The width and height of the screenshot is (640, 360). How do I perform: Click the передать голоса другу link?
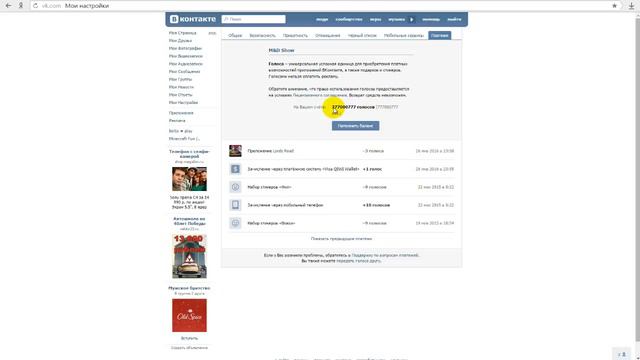[x=358, y=261]
